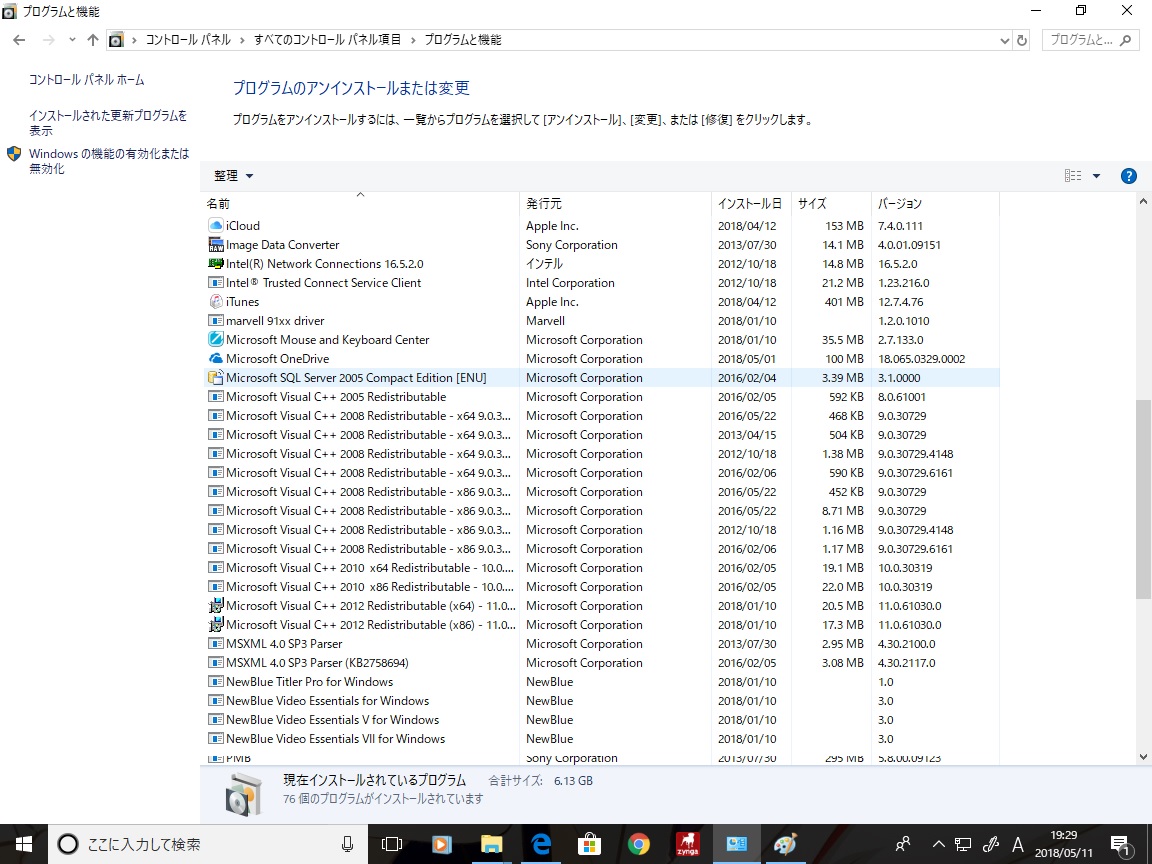The width and height of the screenshot is (1152, 864).
Task: Click the iCloud program icon
Action: pos(215,226)
